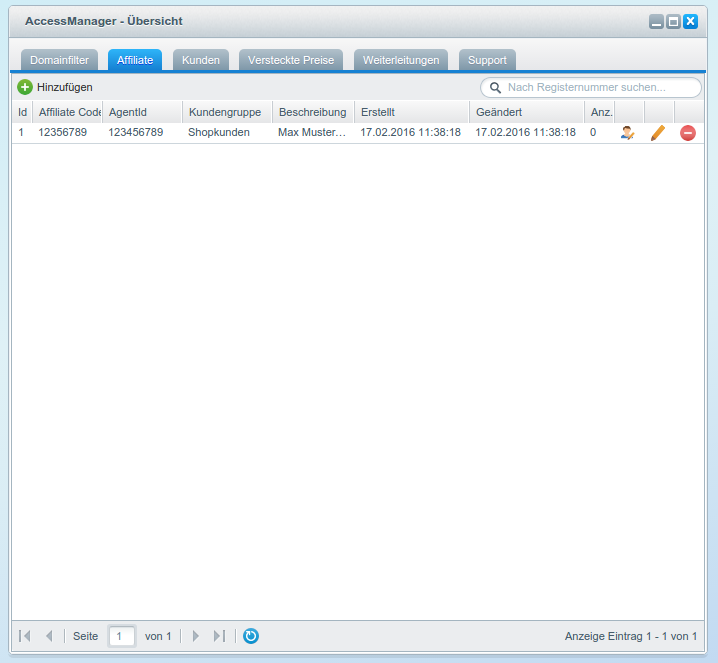The width and height of the screenshot is (718, 663).
Task: Sort by the Erstellt column header
Action: (410, 112)
